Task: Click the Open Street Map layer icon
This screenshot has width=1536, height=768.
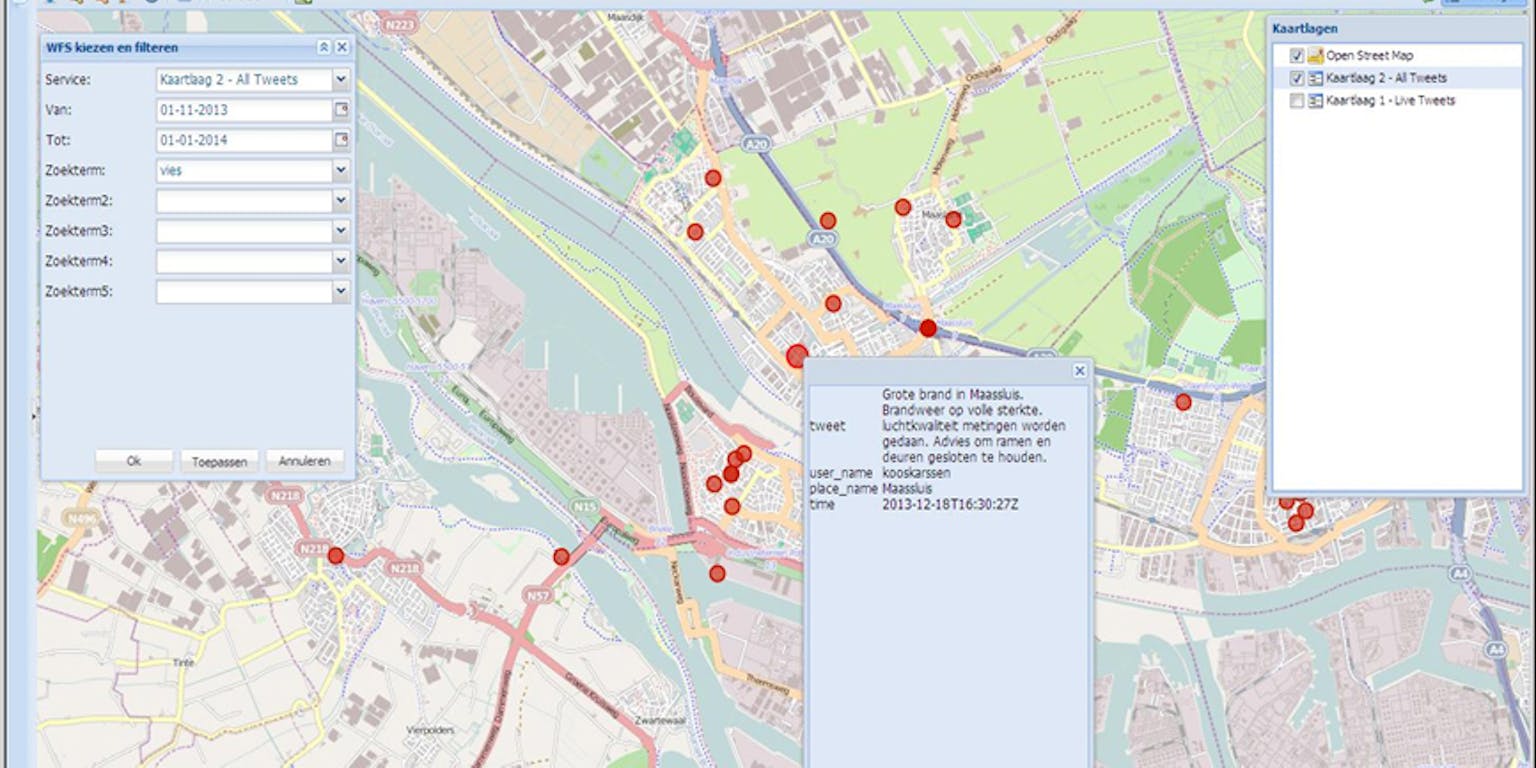Action: pos(1315,56)
